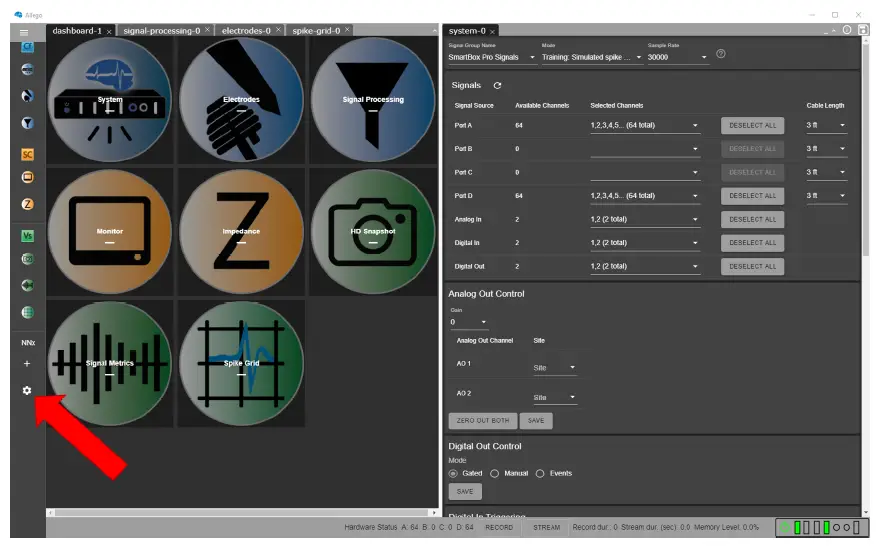This screenshot has width=884, height=548.
Task: Switch to the signal-processing-0 tab
Action: click(x=162, y=31)
